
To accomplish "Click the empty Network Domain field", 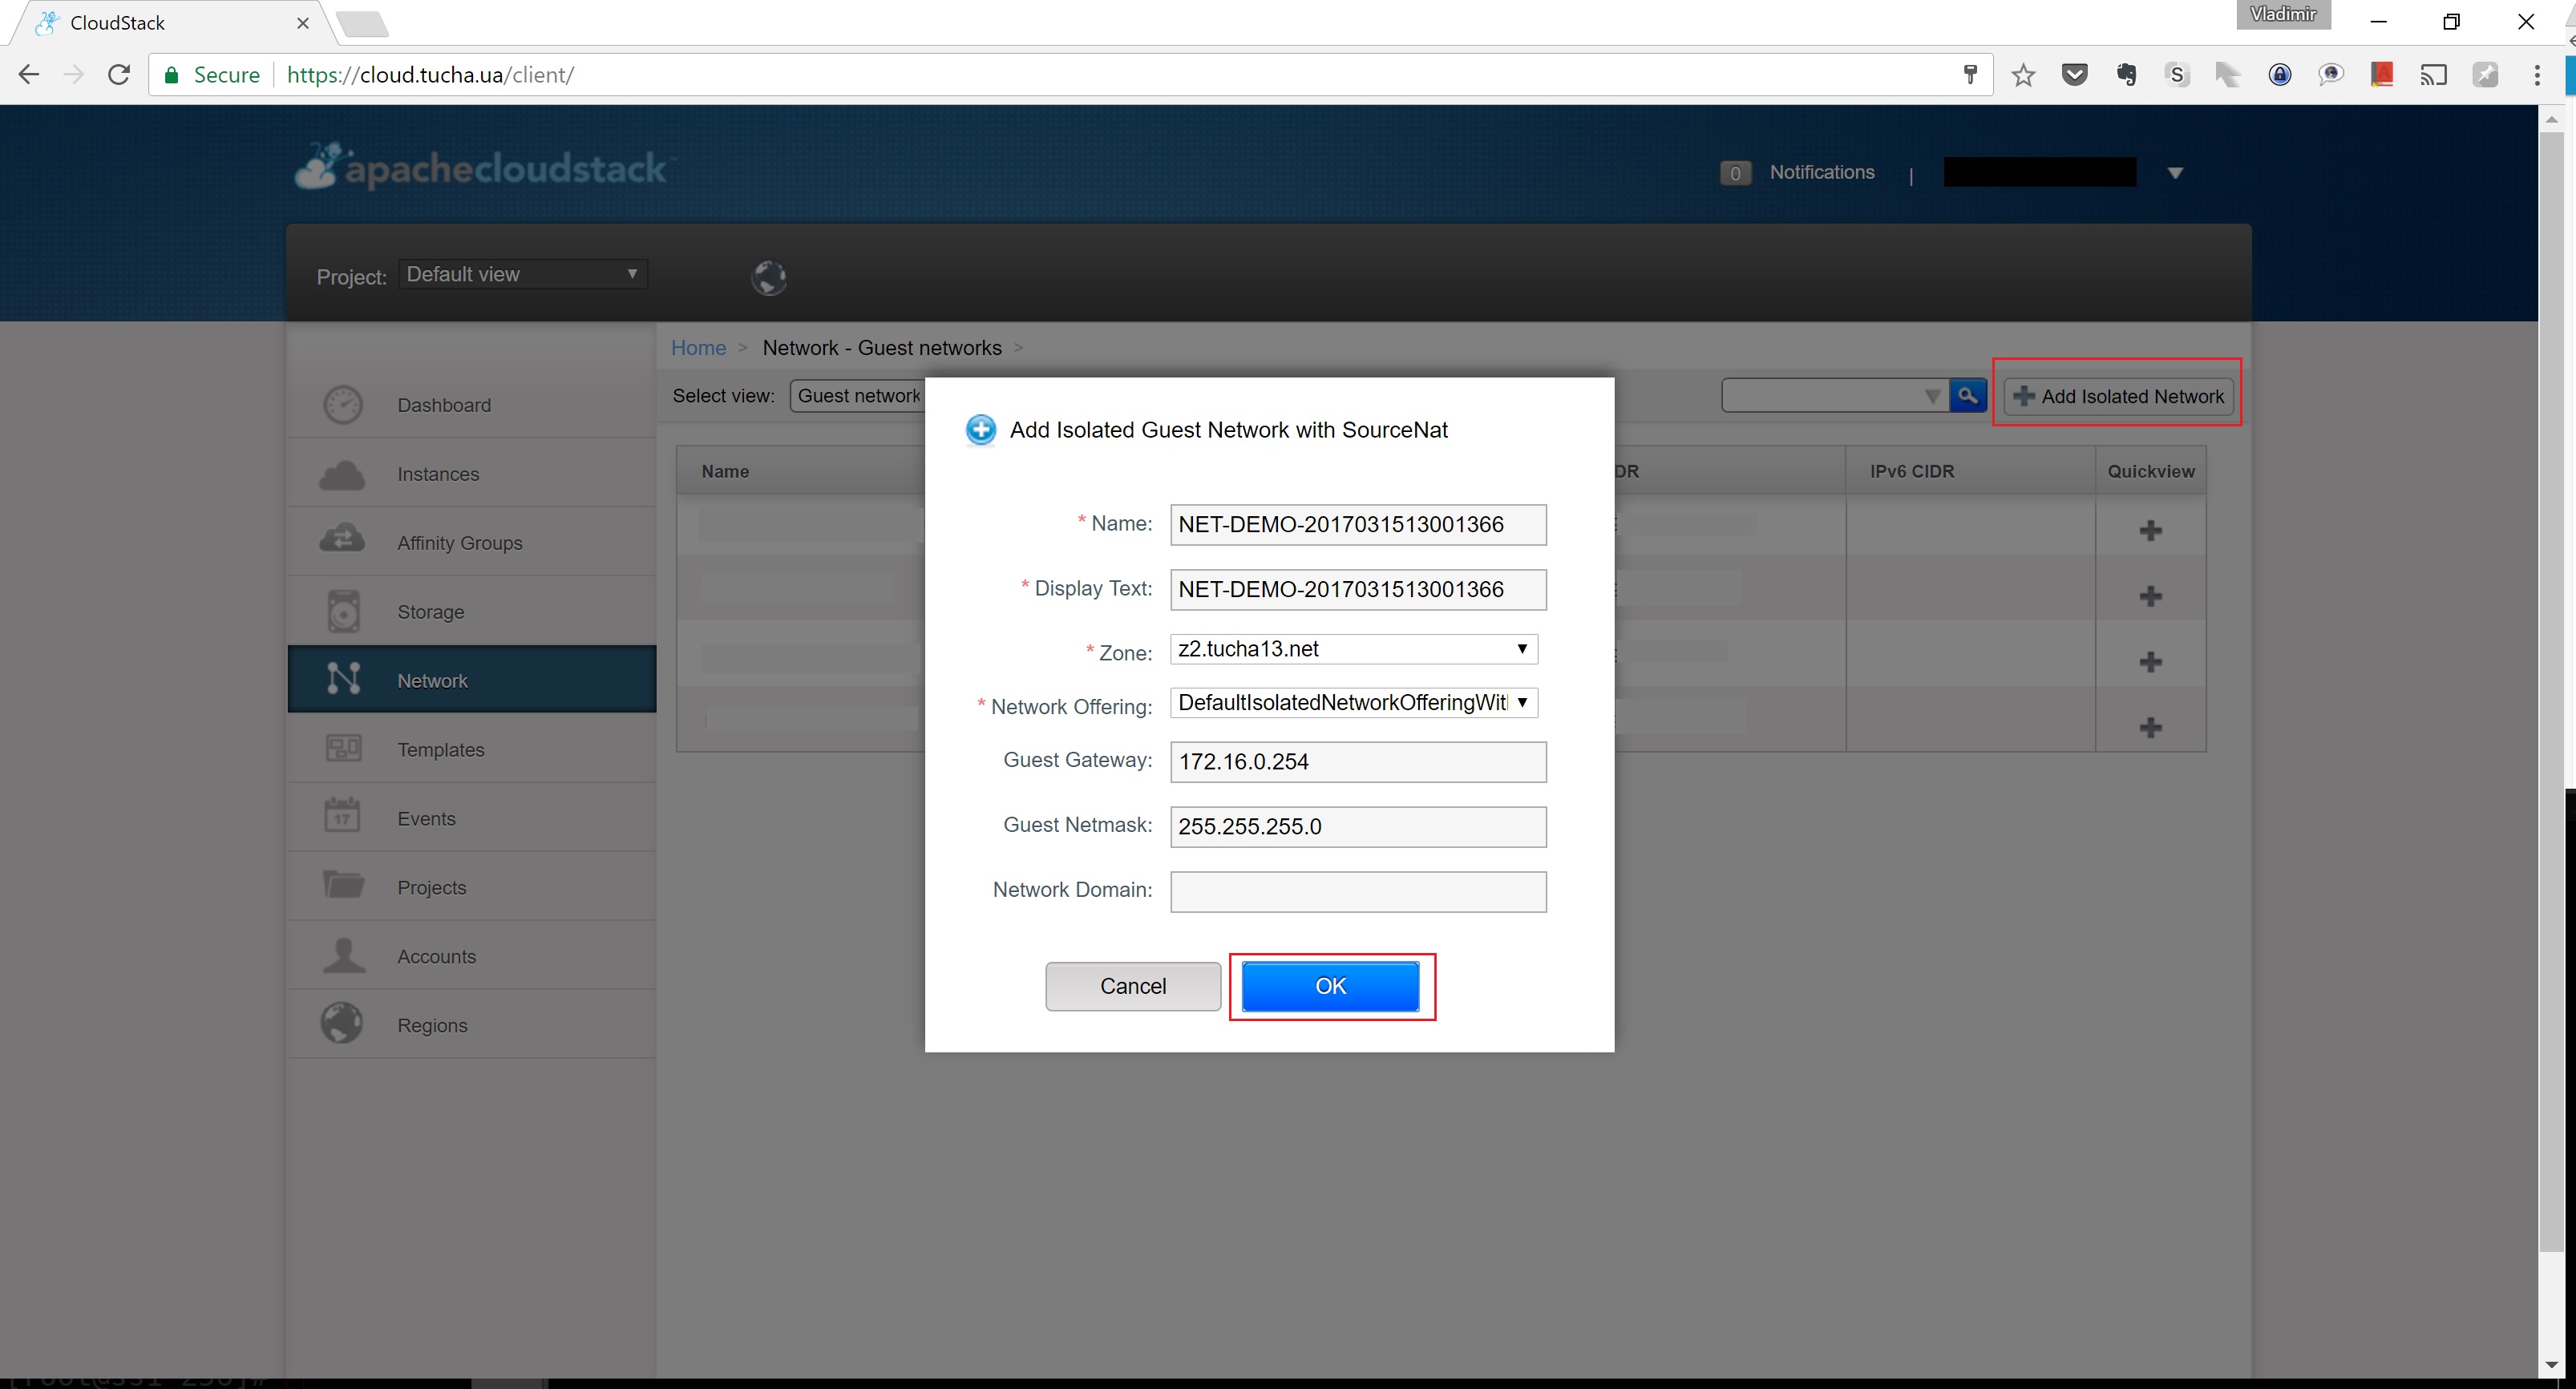I will [x=1358, y=892].
